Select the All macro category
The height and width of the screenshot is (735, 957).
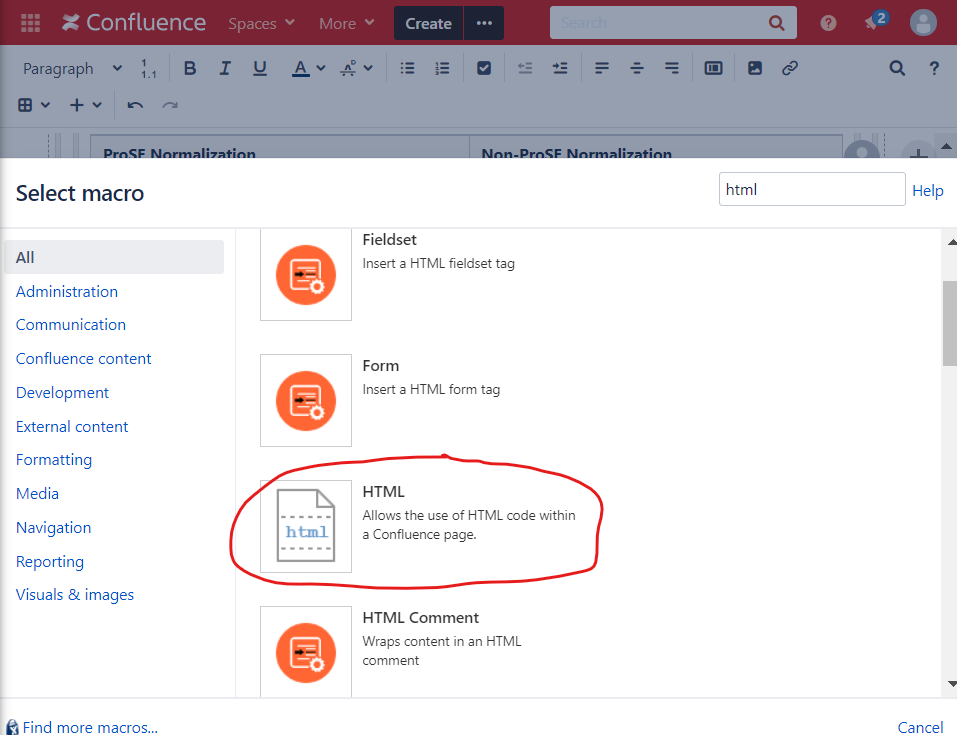[x=114, y=257]
